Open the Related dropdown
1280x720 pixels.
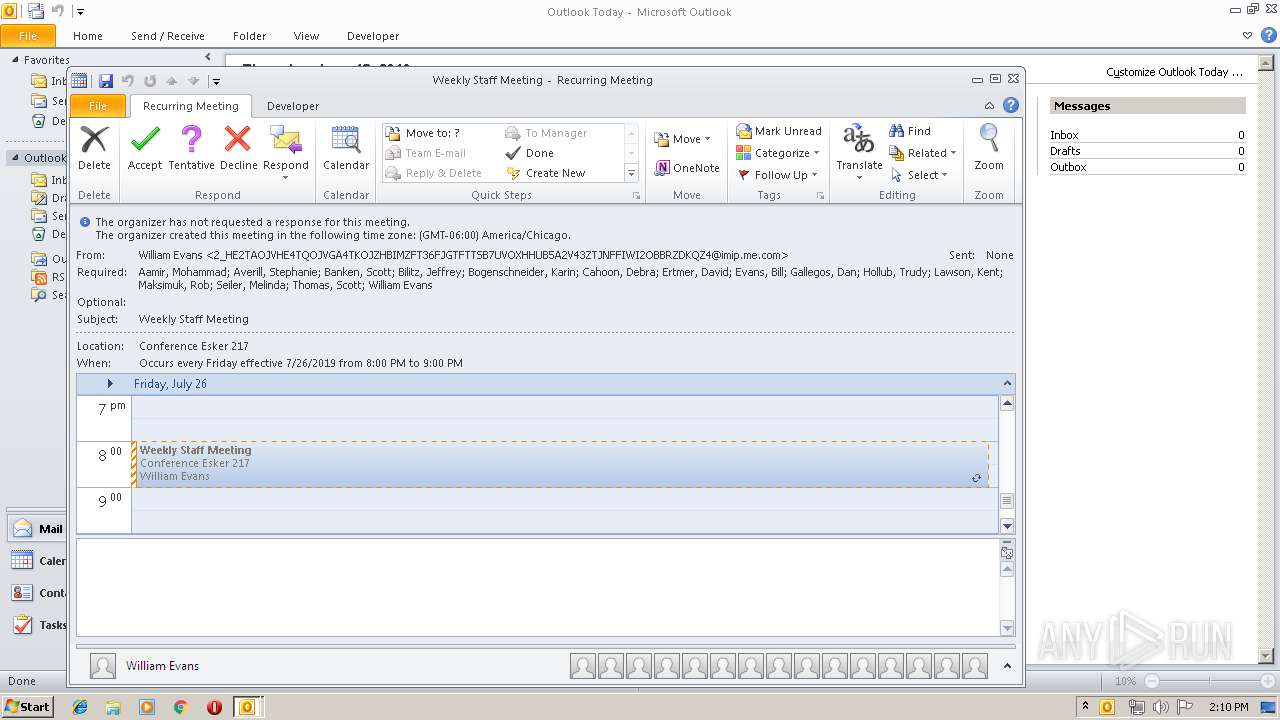tap(923, 153)
